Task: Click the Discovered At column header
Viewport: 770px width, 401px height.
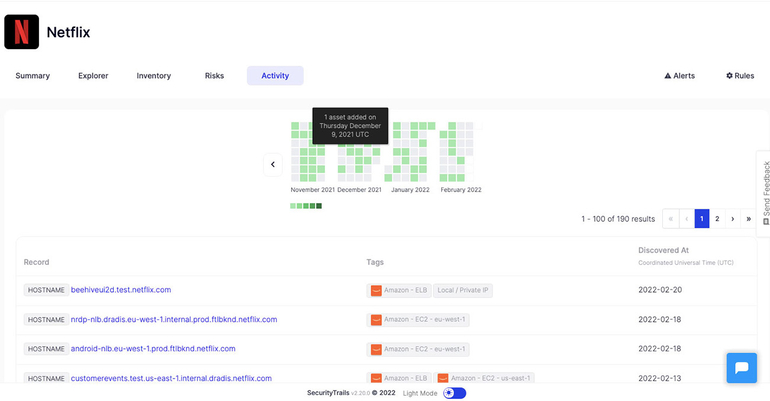Action: coord(663,250)
